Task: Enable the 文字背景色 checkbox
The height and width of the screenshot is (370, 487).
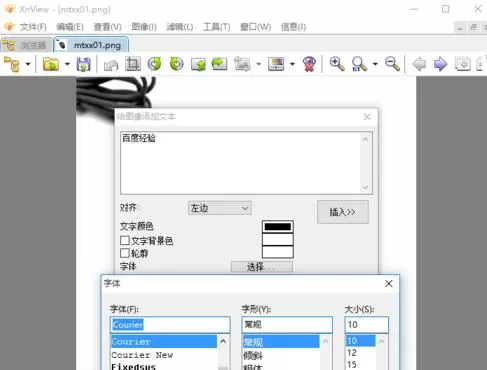Action: click(125, 241)
